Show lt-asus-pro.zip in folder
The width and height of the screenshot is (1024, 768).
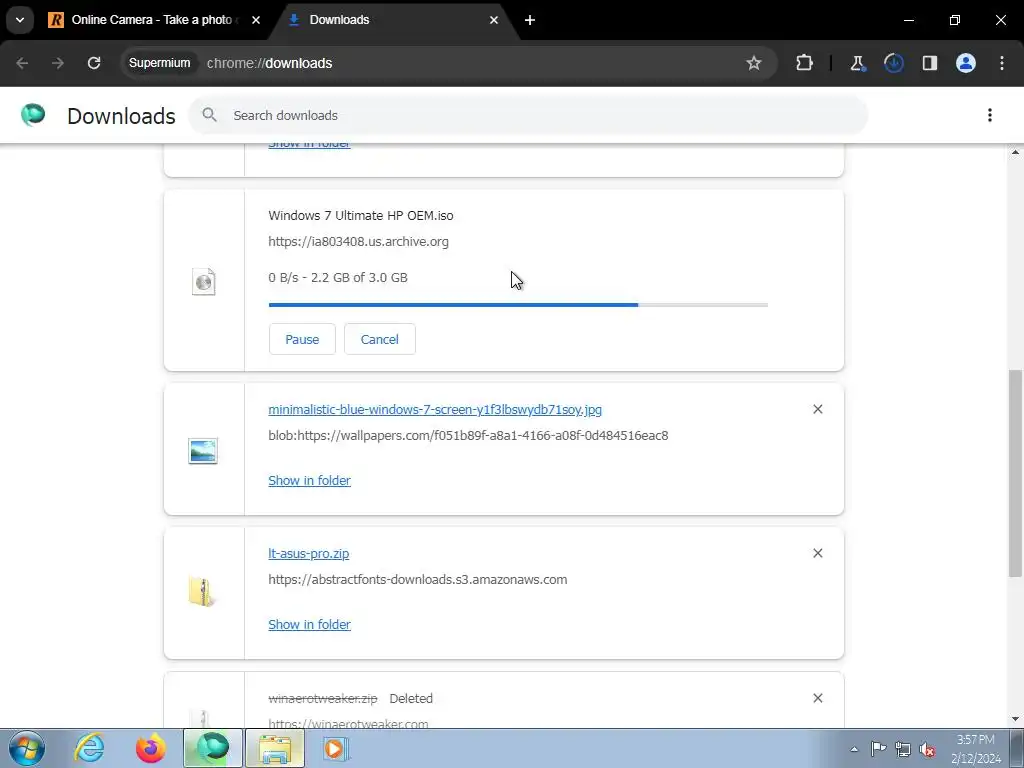310,624
